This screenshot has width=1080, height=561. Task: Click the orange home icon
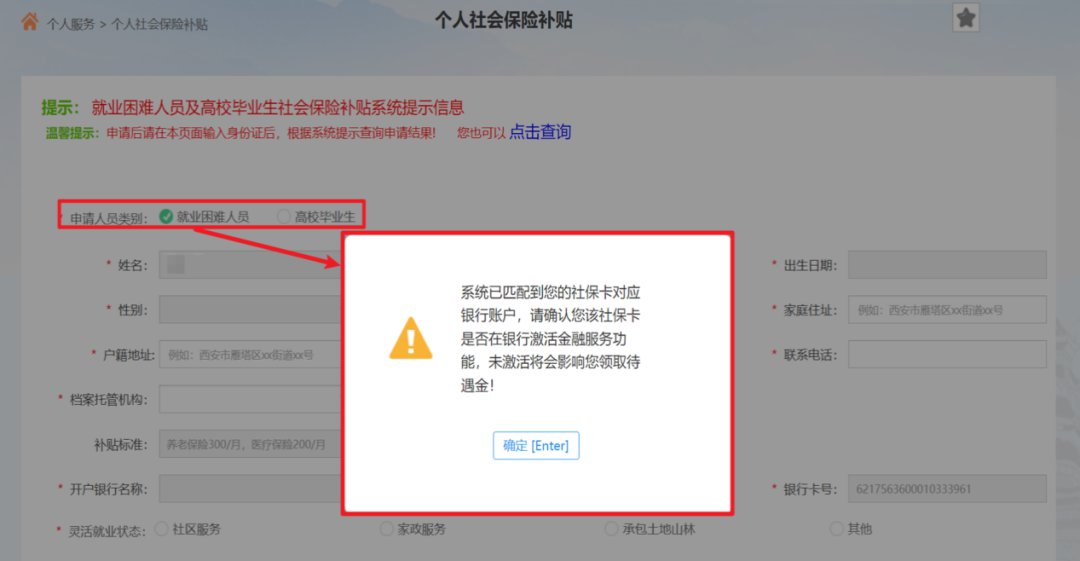[30, 22]
